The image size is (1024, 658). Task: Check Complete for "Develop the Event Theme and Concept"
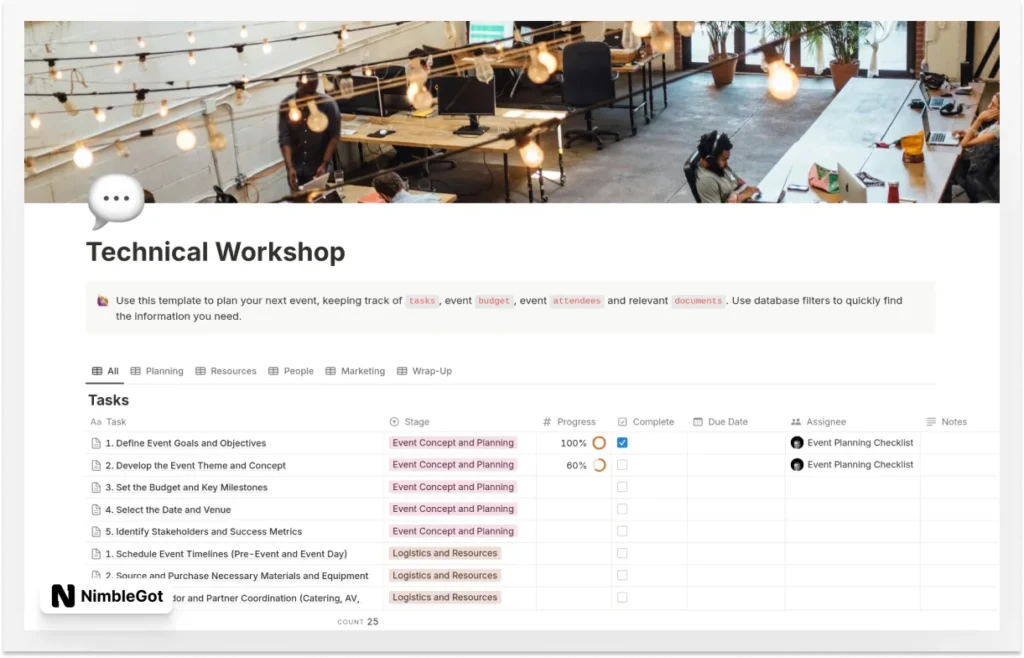623,465
